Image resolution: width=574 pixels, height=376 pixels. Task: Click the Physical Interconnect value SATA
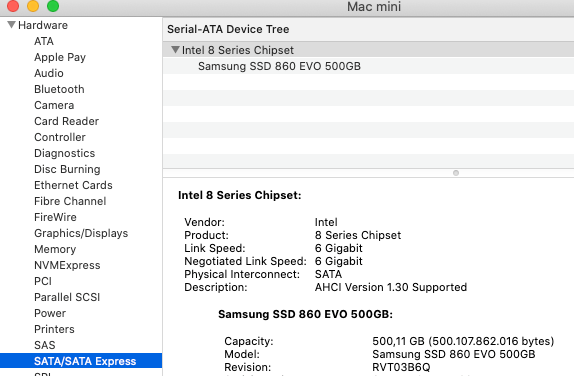328,274
